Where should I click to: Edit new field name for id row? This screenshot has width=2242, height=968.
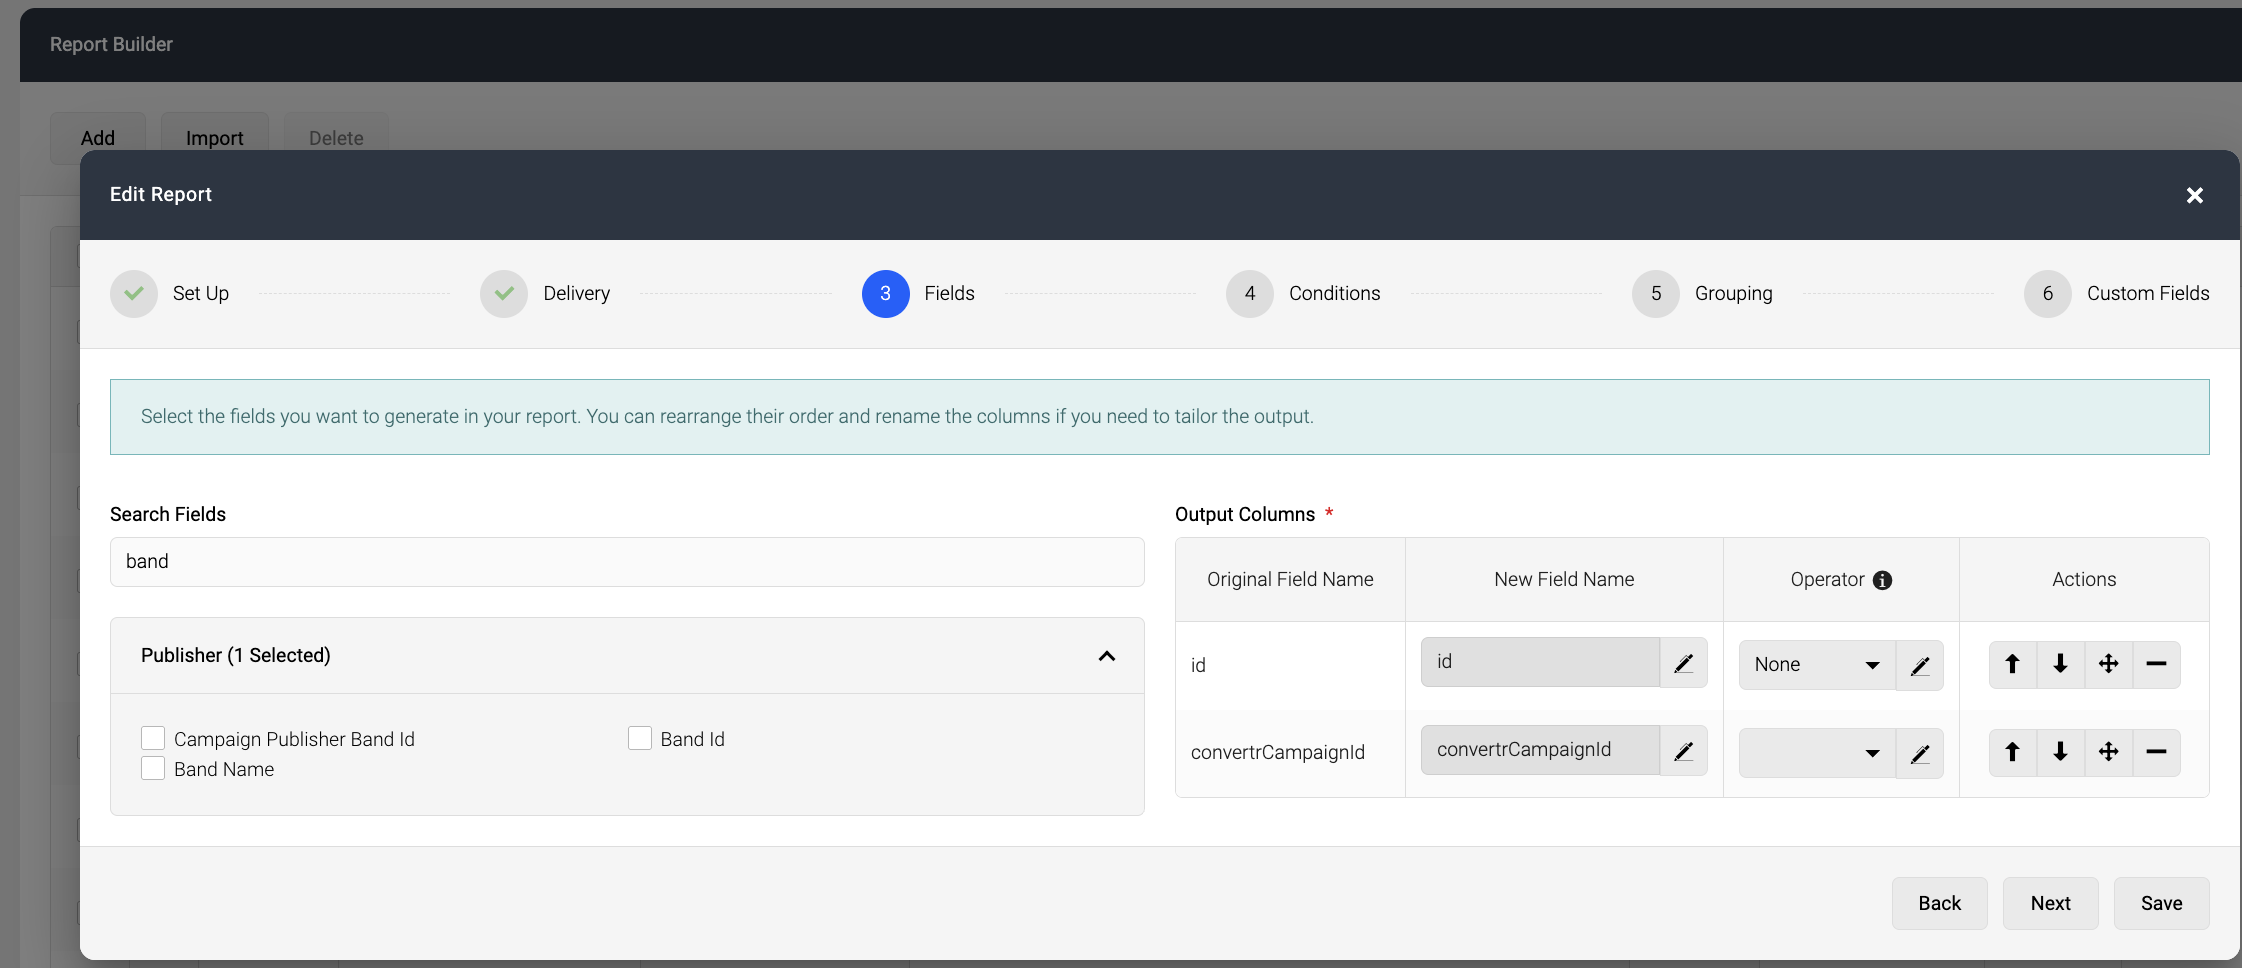click(x=1683, y=663)
